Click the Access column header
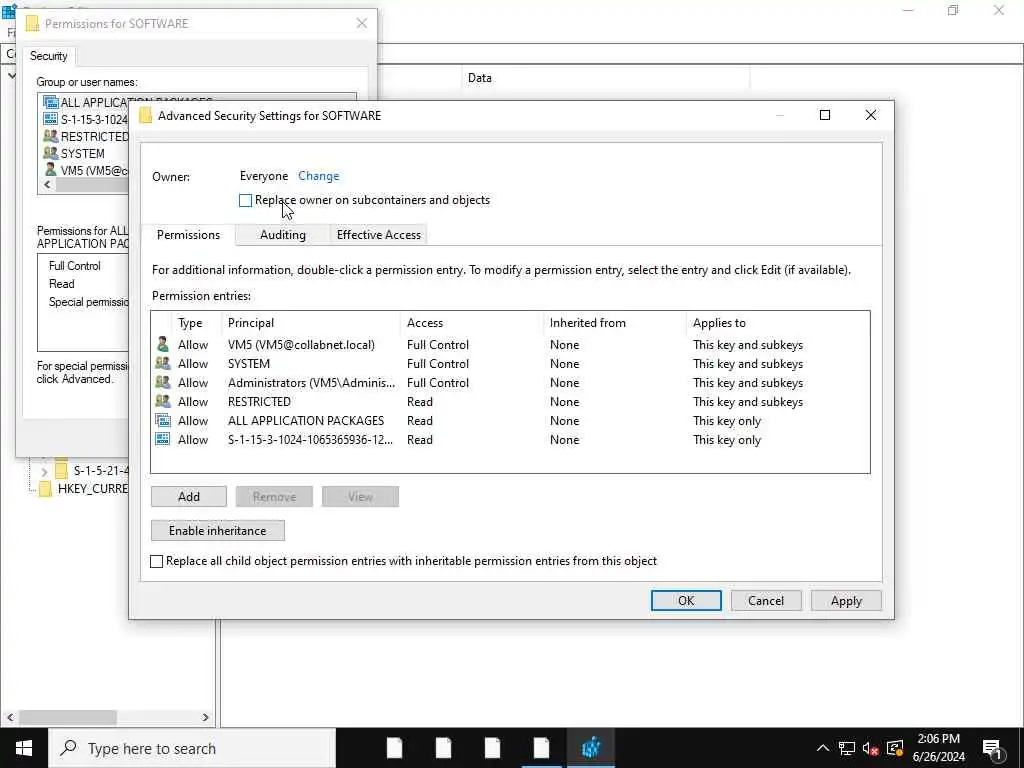Viewport: 1024px width, 768px height. [473, 323]
